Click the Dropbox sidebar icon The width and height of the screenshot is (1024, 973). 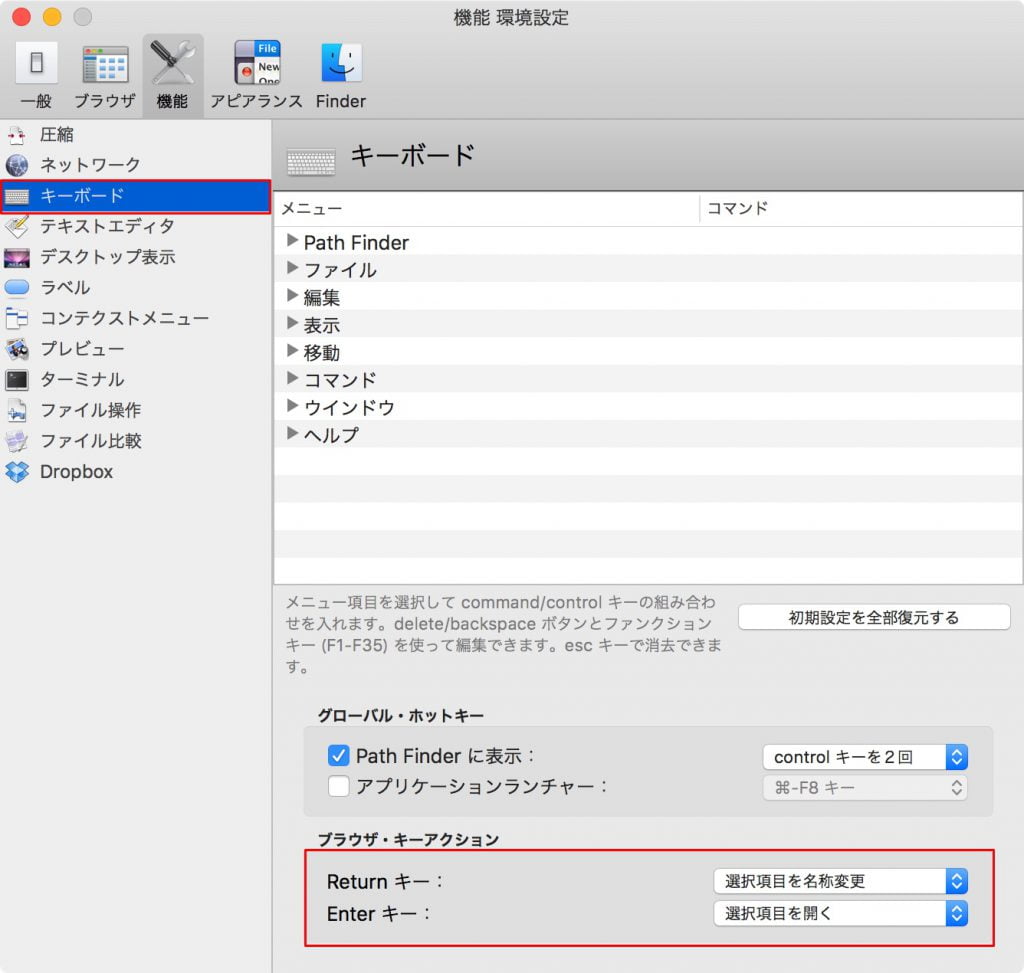click(17, 471)
